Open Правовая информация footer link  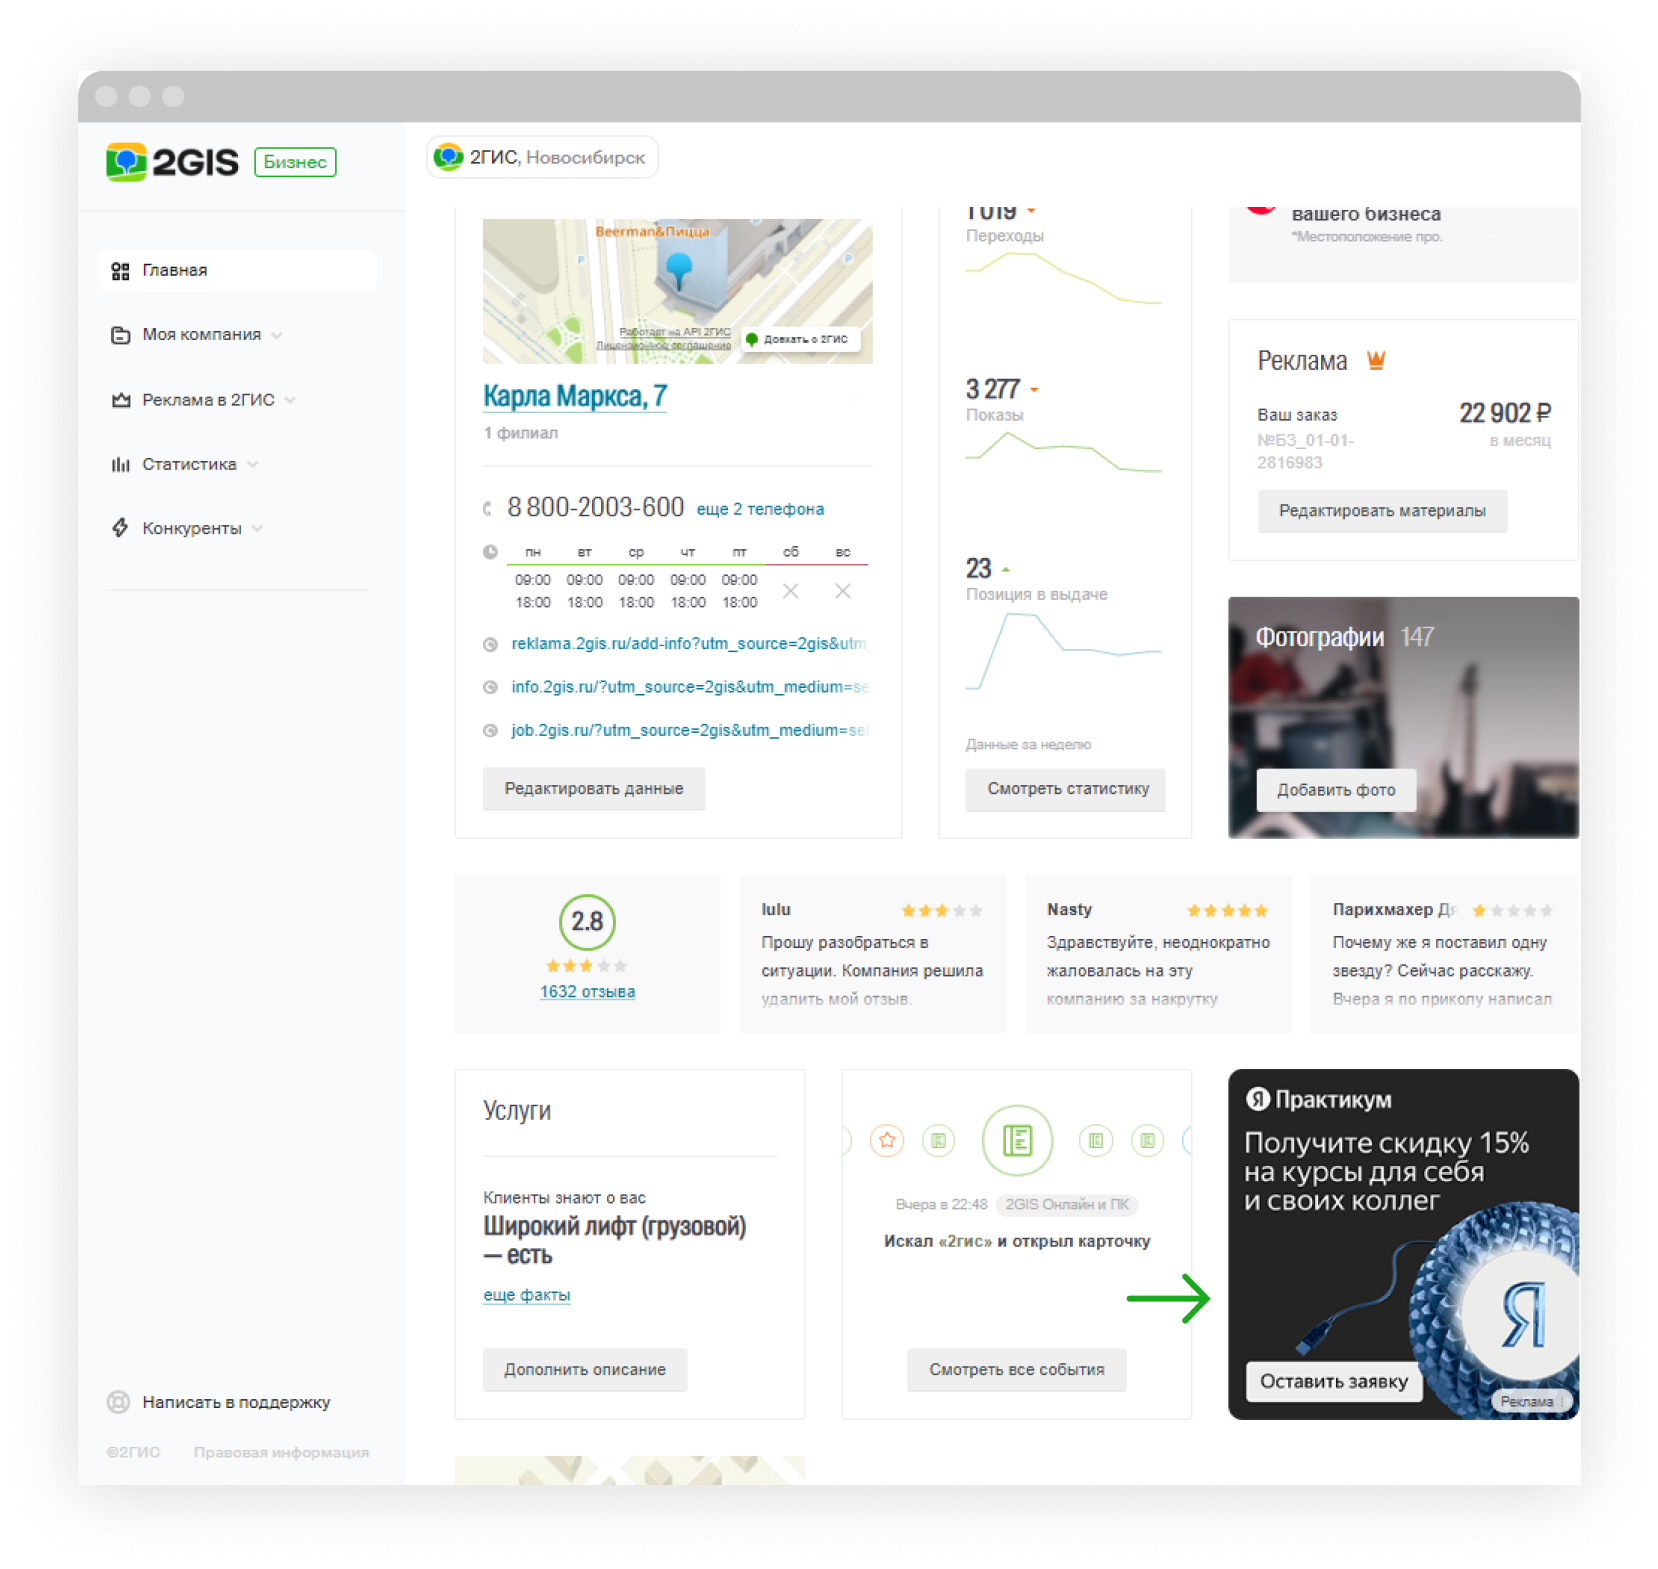(281, 1452)
